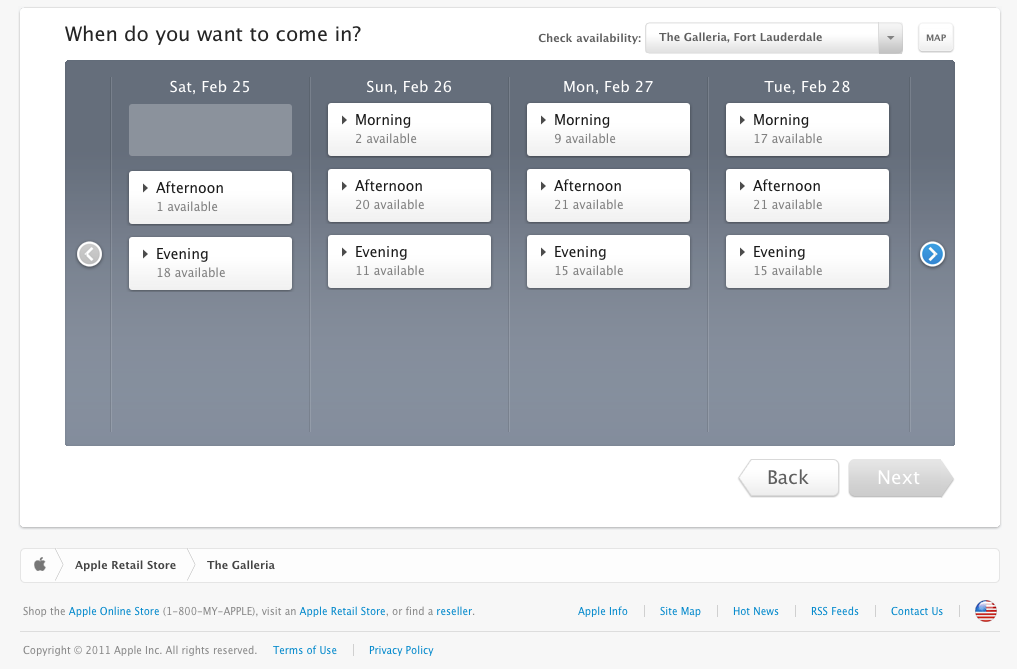Screen dimensions: 1017x669
Task: Expand Sun Feb 26 Evening slot
Action: 409,262
